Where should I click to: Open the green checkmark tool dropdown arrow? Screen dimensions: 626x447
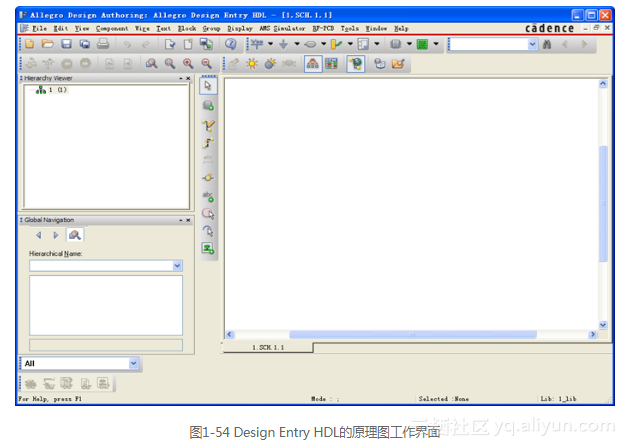(350, 44)
